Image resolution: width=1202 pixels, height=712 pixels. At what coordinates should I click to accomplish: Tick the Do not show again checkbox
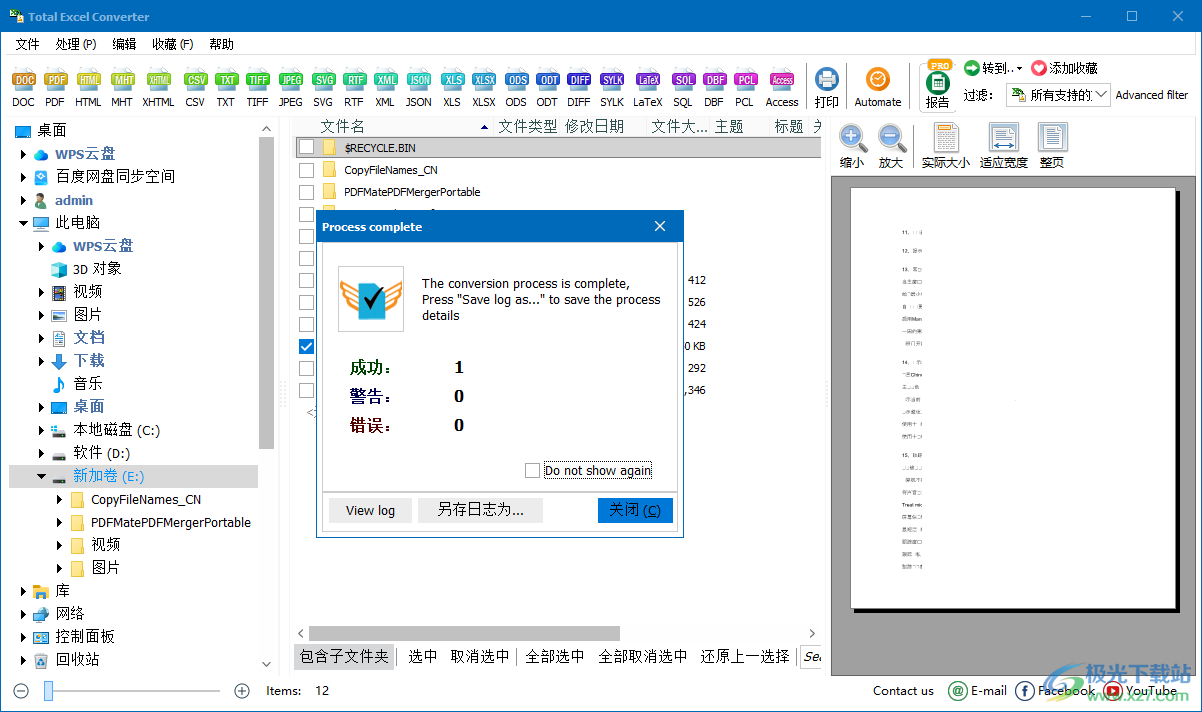(532, 470)
